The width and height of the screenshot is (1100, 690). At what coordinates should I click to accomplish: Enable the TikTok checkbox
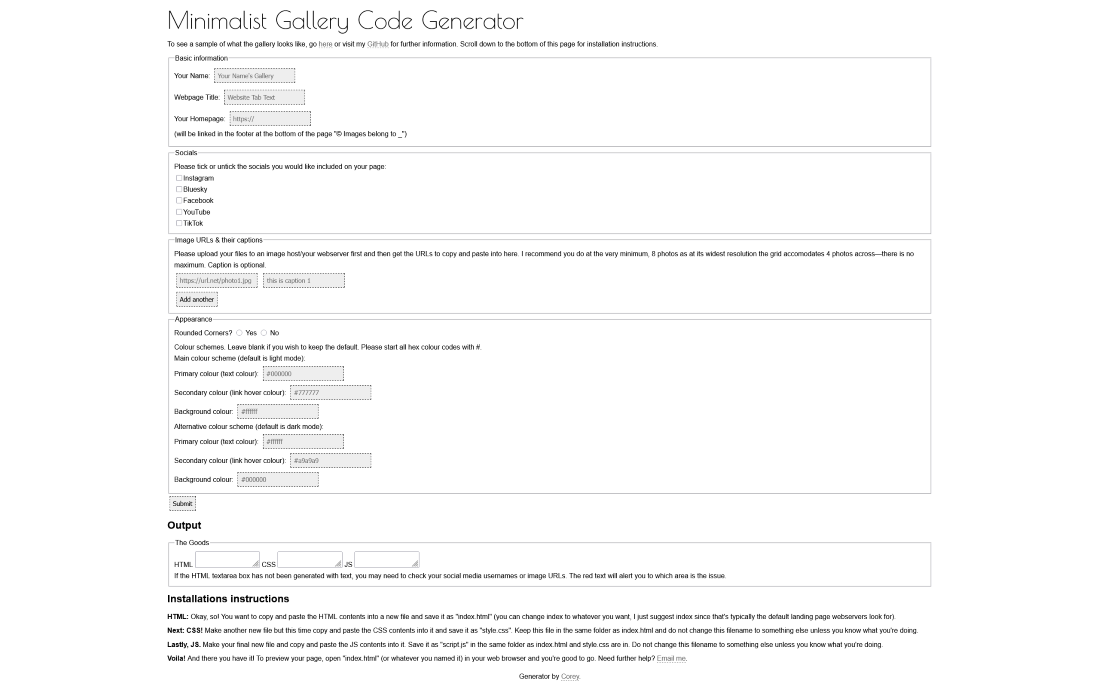(x=179, y=223)
